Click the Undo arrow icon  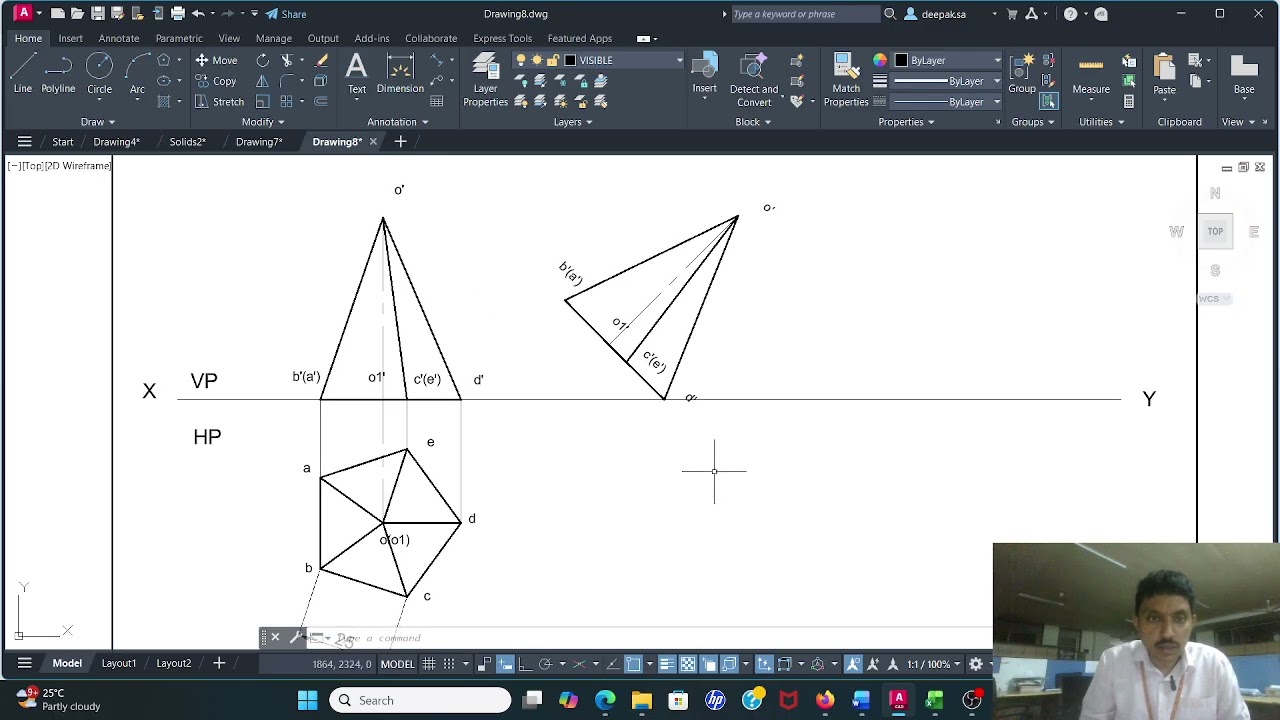[198, 14]
